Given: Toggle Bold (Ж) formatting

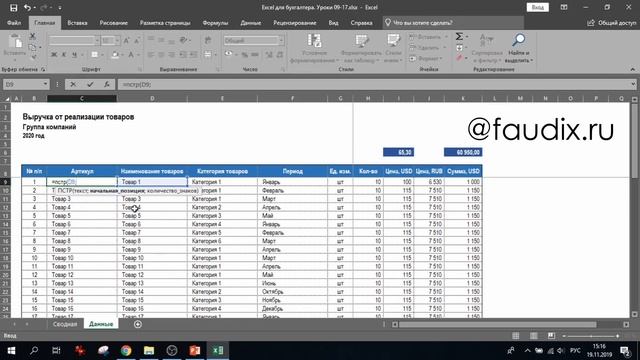Looking at the screenshot, I should pos(54,54).
